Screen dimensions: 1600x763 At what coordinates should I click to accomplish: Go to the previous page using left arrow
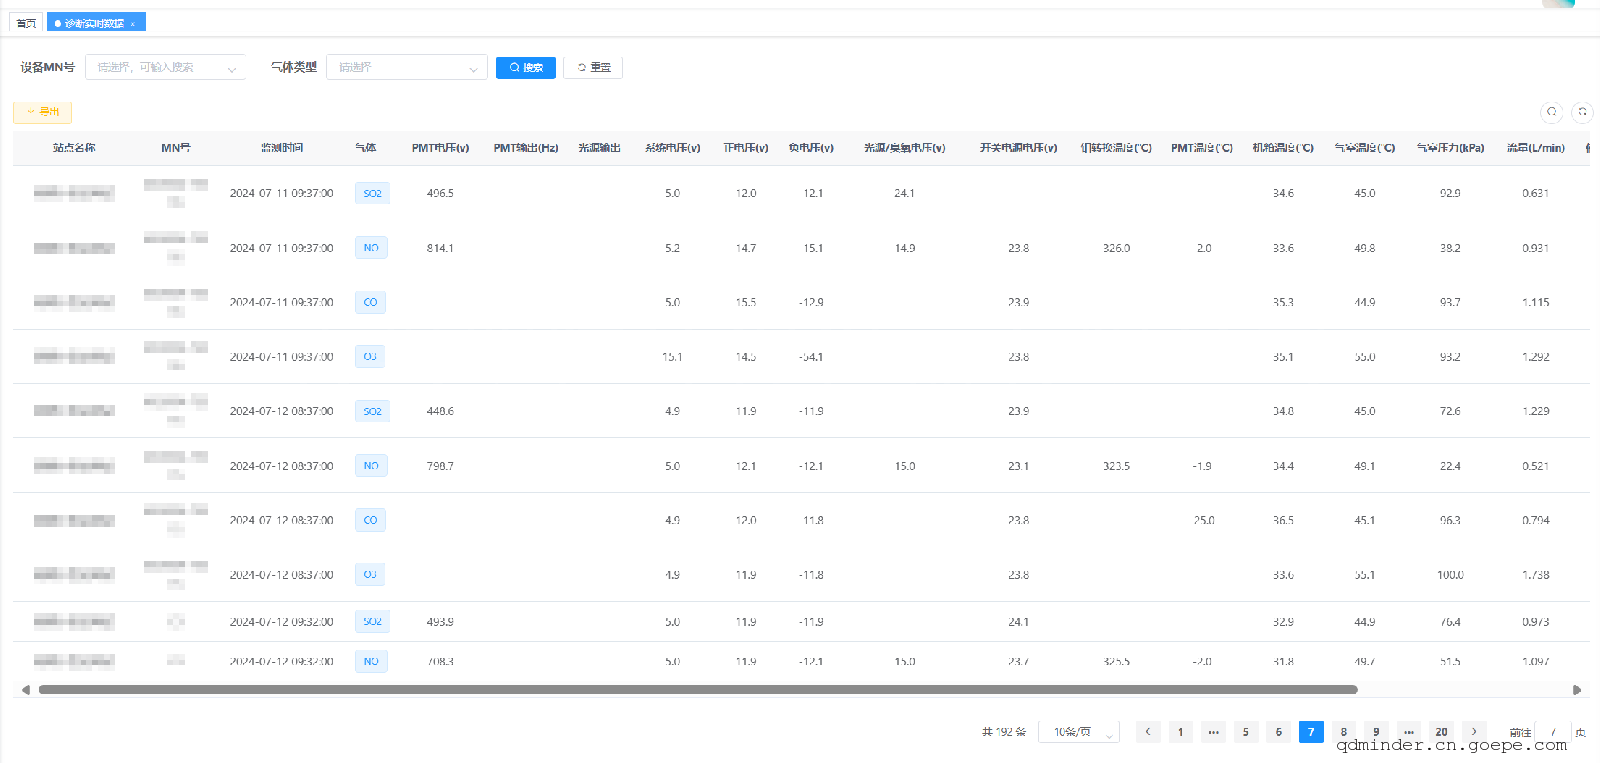coord(1148,732)
